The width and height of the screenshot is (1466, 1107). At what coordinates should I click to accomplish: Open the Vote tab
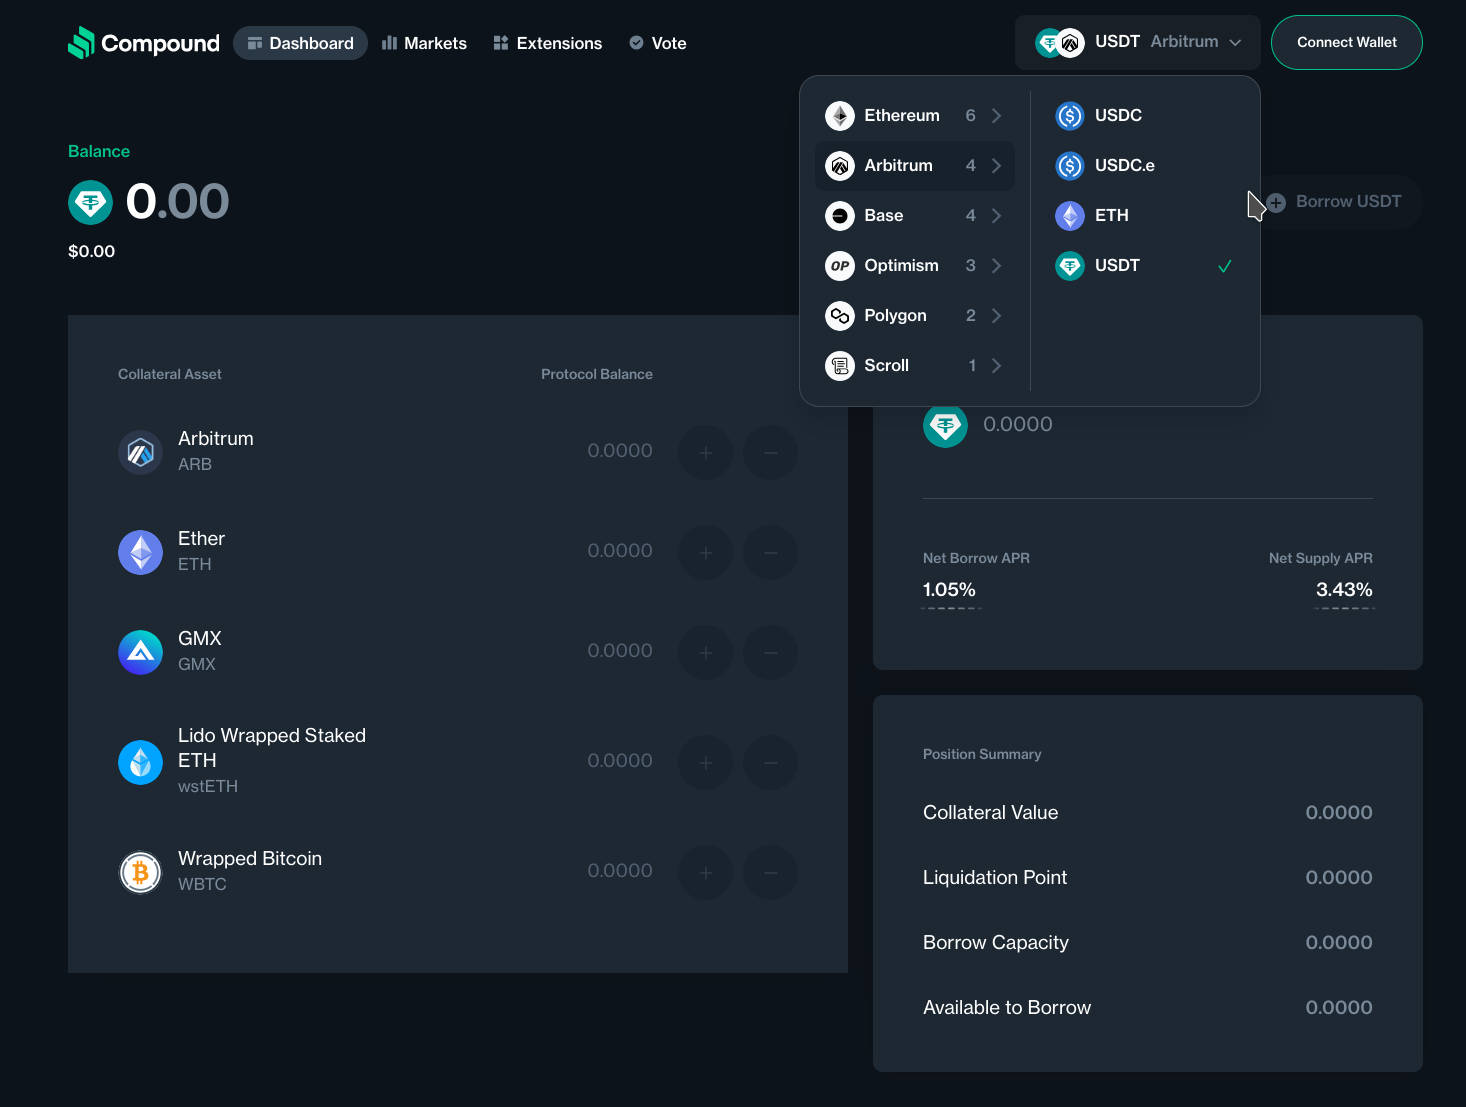click(657, 43)
